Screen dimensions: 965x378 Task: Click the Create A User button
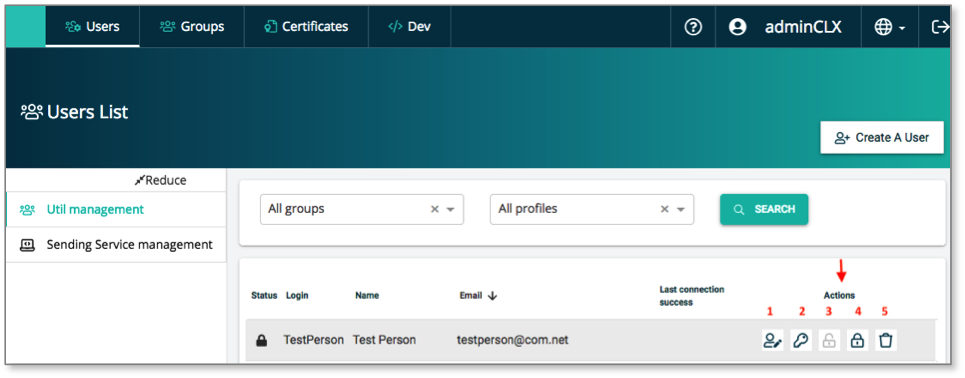point(882,138)
